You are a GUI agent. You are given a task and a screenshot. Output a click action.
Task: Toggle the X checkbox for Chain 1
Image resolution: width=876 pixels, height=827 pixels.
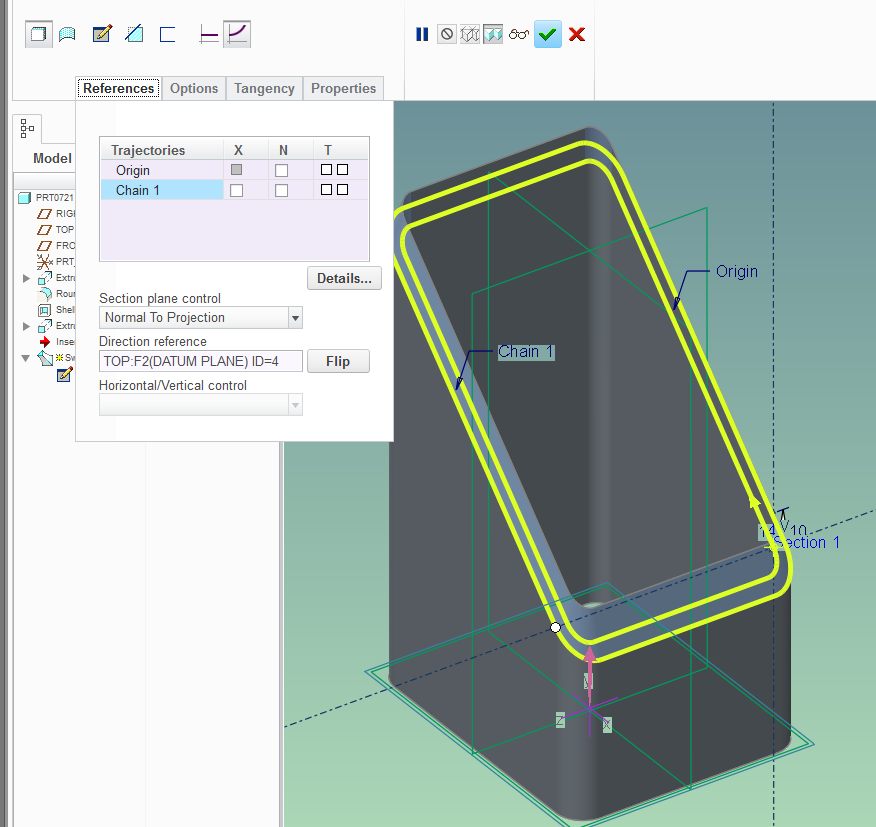pos(236,191)
